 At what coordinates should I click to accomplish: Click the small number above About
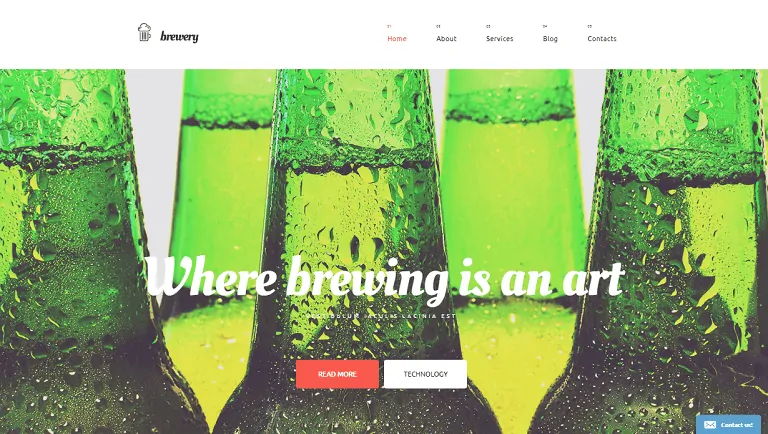(438, 26)
